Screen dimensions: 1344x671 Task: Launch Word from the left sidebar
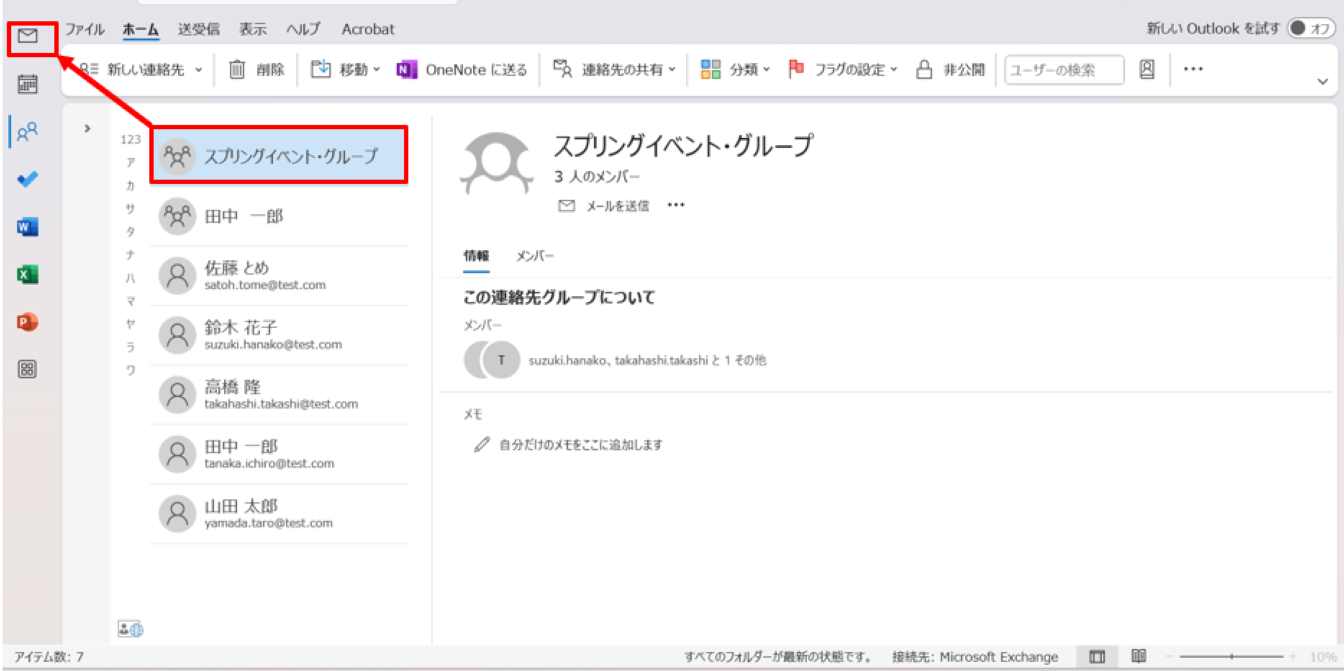click(28, 228)
